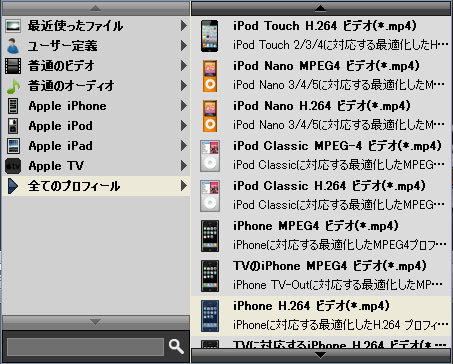
Task: Choose iPhone MPEG4 ビデオ profile
Action: [321, 236]
